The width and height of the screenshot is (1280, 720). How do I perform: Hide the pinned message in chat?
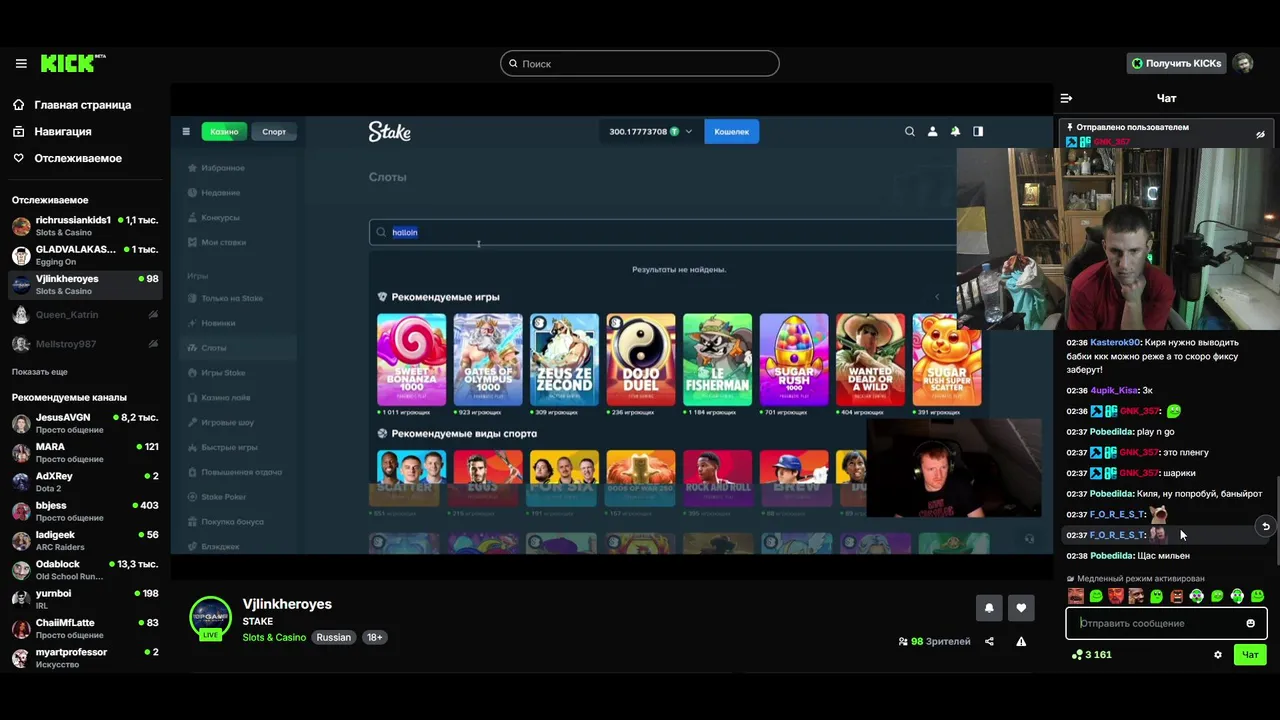[x=1260, y=134]
